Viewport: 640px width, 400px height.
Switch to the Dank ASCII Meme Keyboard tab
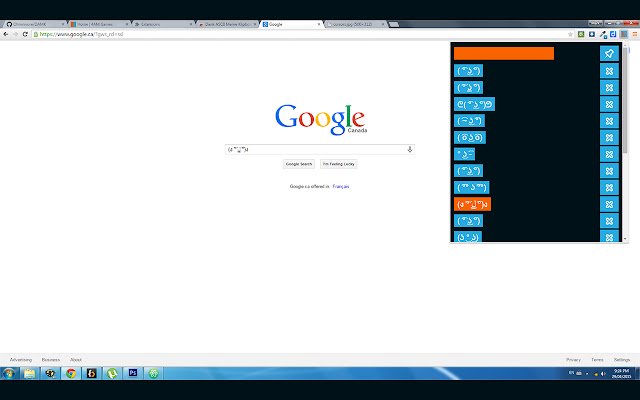click(x=227, y=24)
